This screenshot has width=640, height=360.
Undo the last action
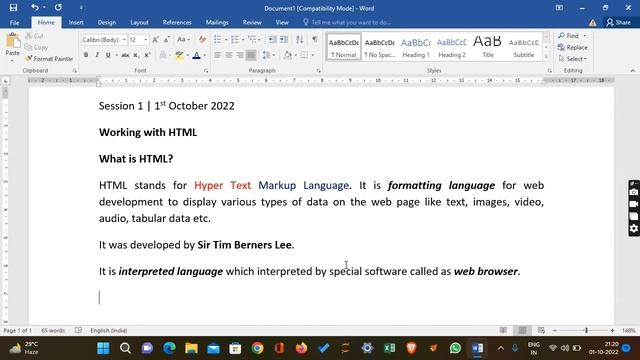click(x=35, y=7)
